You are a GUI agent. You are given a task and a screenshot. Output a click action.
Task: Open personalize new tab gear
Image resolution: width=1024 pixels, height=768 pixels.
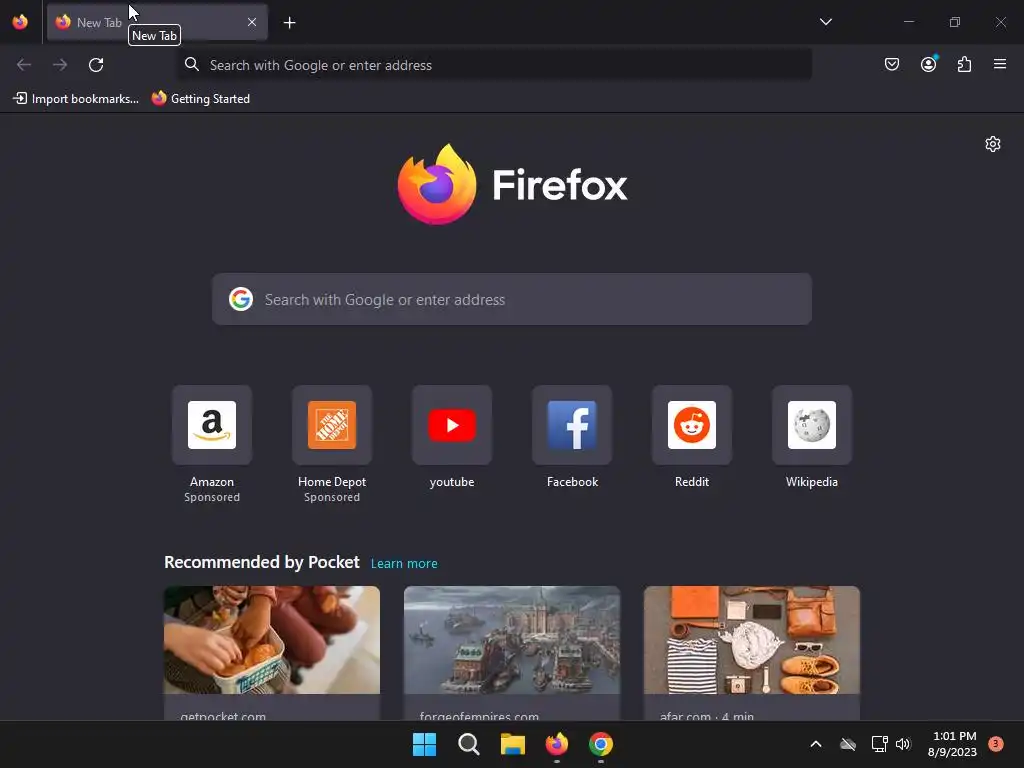coord(993,144)
